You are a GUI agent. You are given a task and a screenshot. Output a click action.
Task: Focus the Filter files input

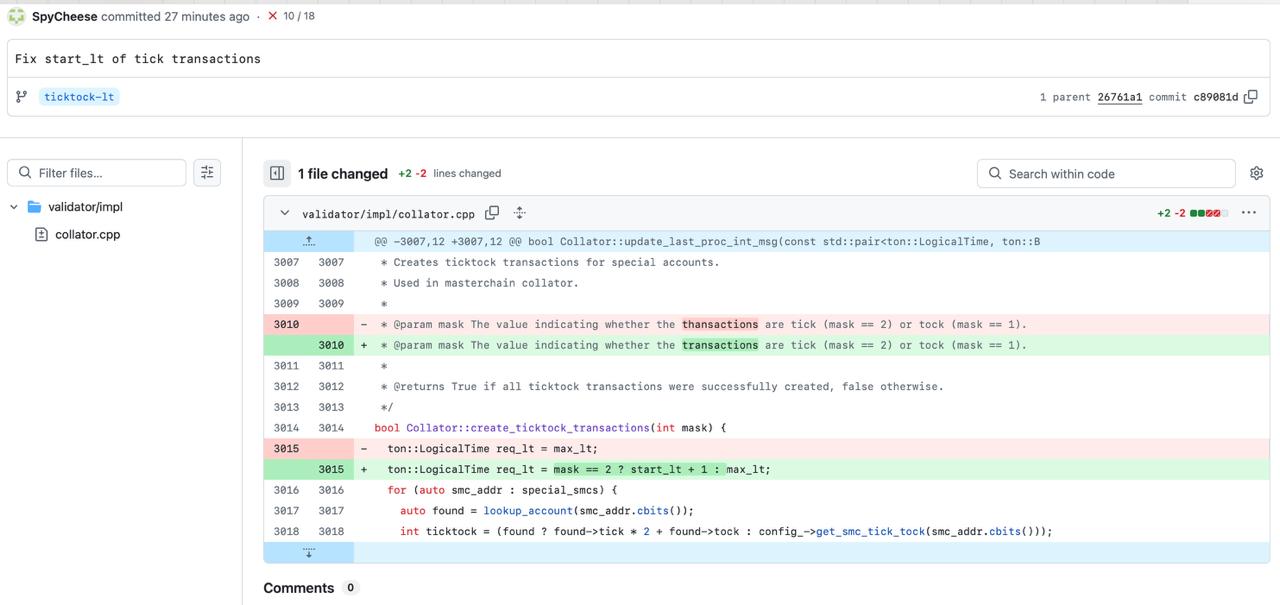click(97, 173)
